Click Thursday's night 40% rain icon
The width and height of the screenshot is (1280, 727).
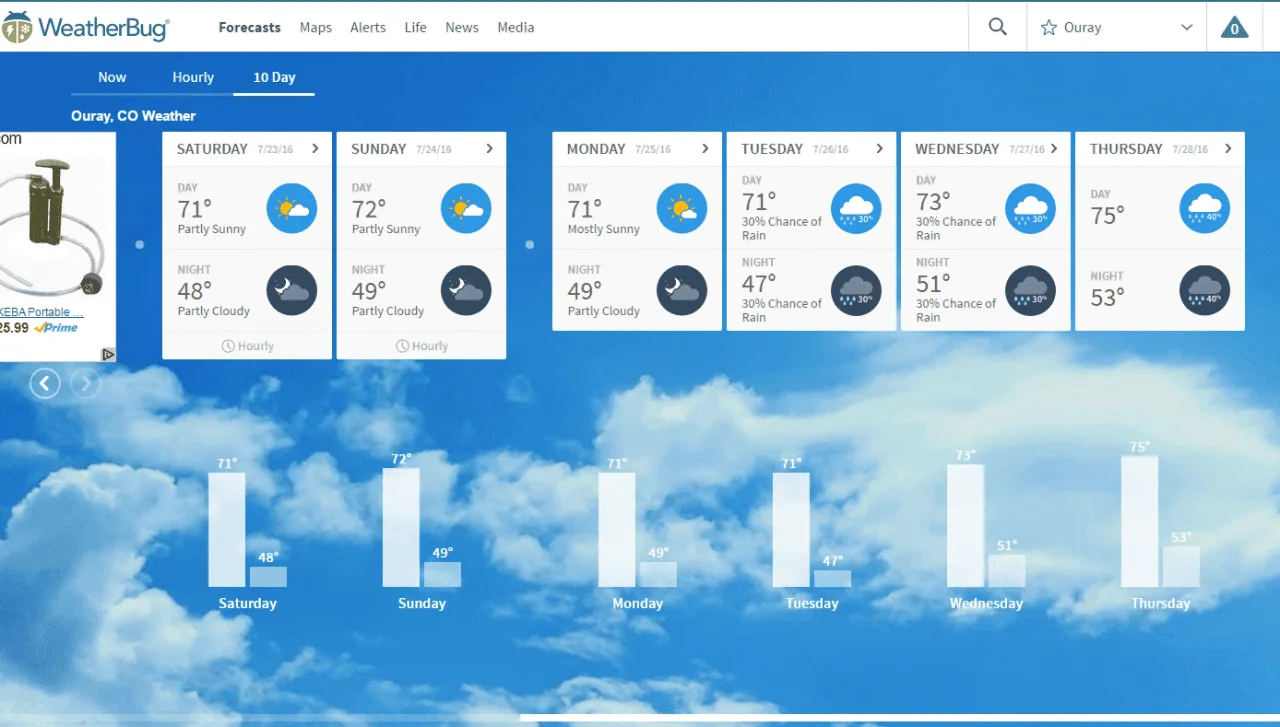[x=1205, y=291]
